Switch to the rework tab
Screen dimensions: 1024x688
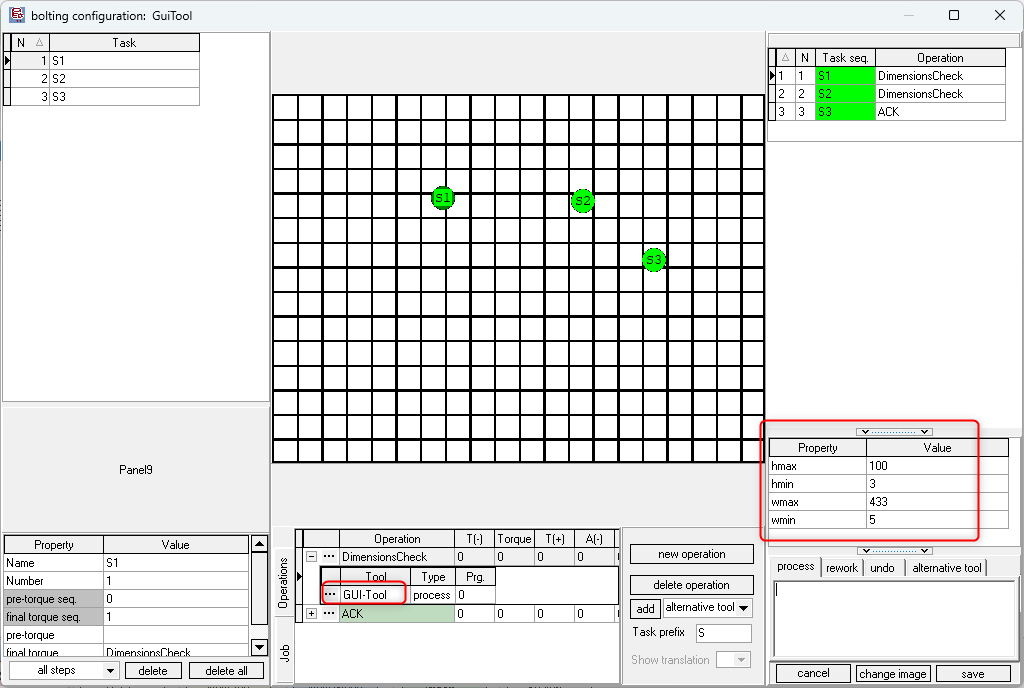click(841, 568)
